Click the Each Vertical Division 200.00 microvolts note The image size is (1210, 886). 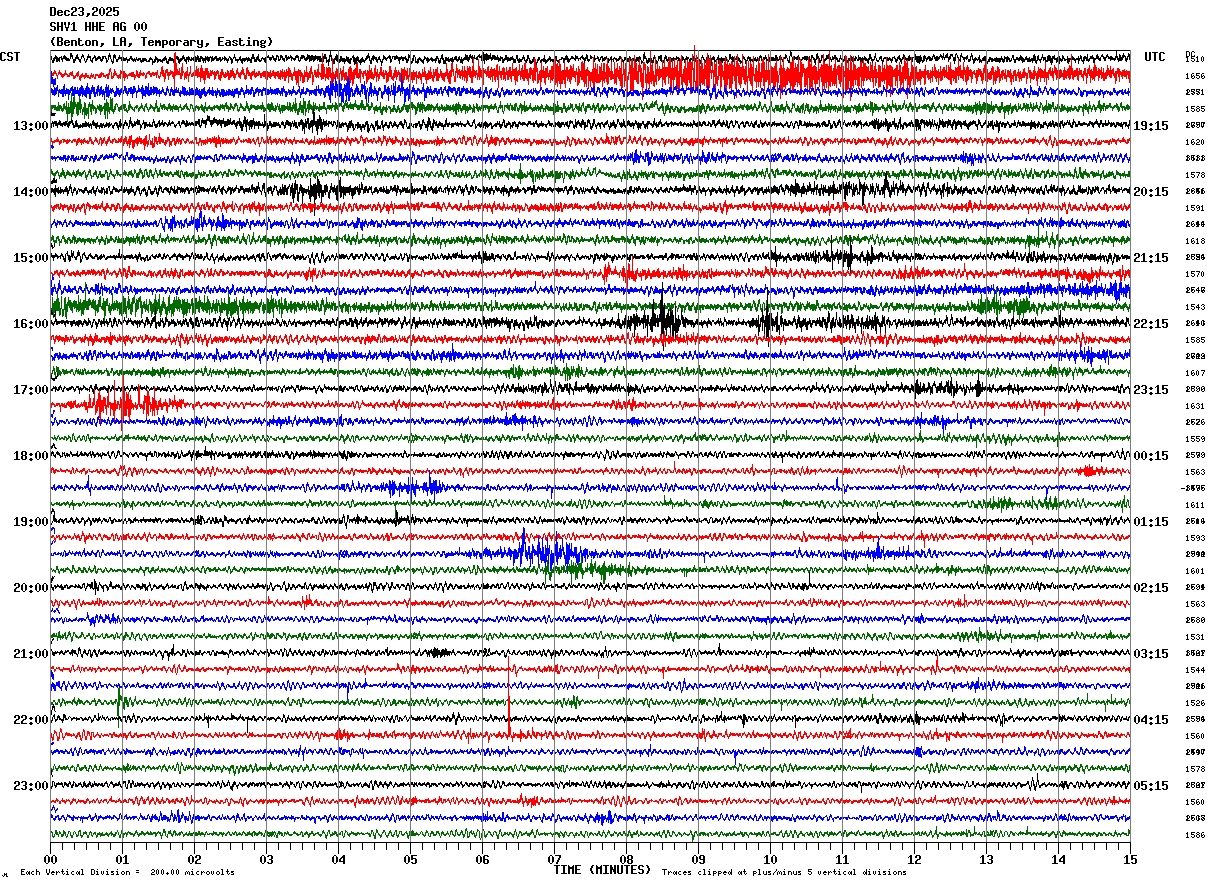(127, 872)
